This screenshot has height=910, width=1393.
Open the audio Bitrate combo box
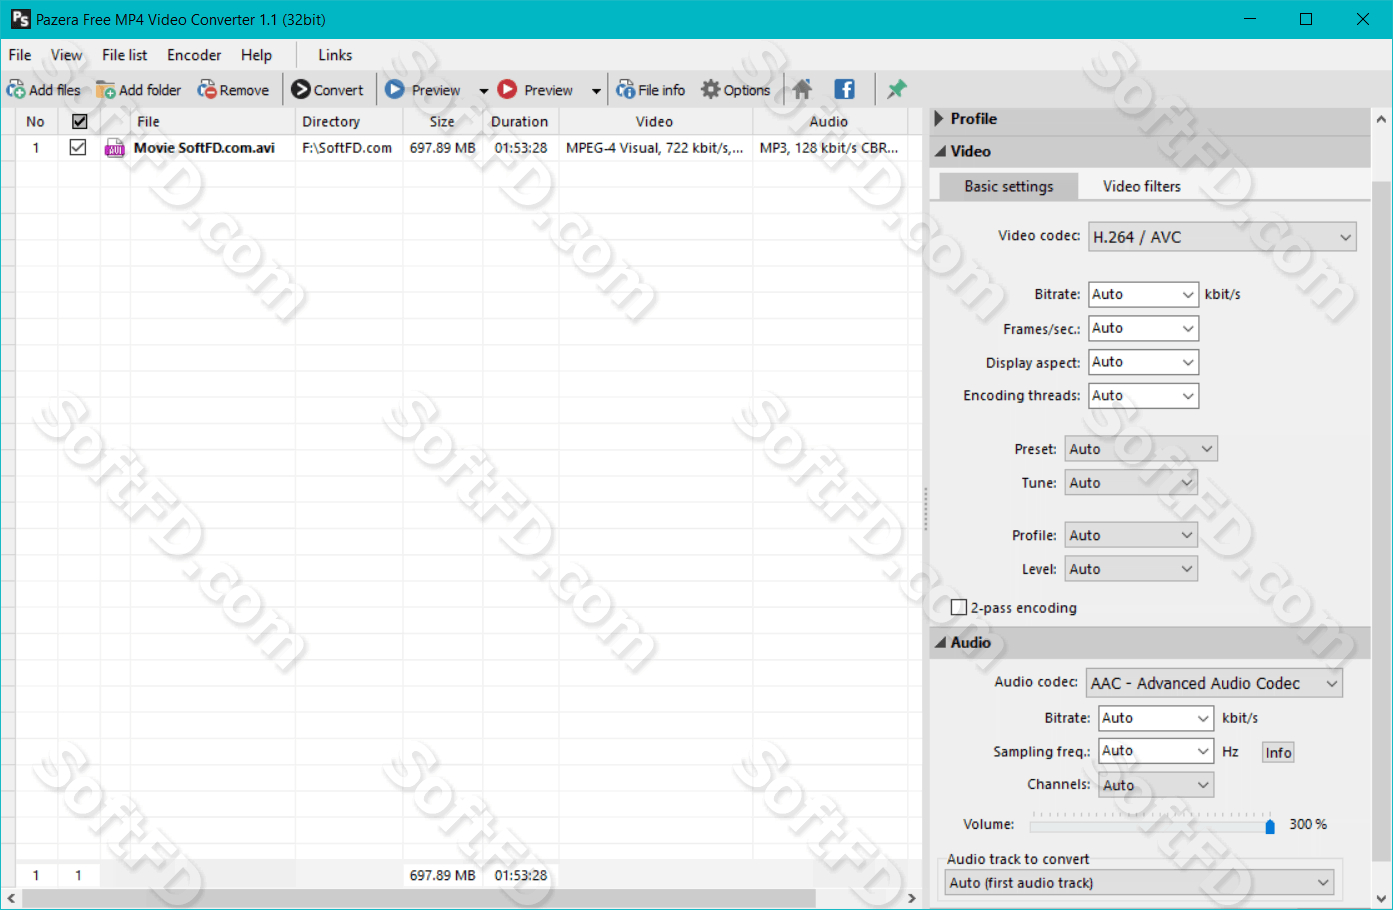pos(1156,718)
